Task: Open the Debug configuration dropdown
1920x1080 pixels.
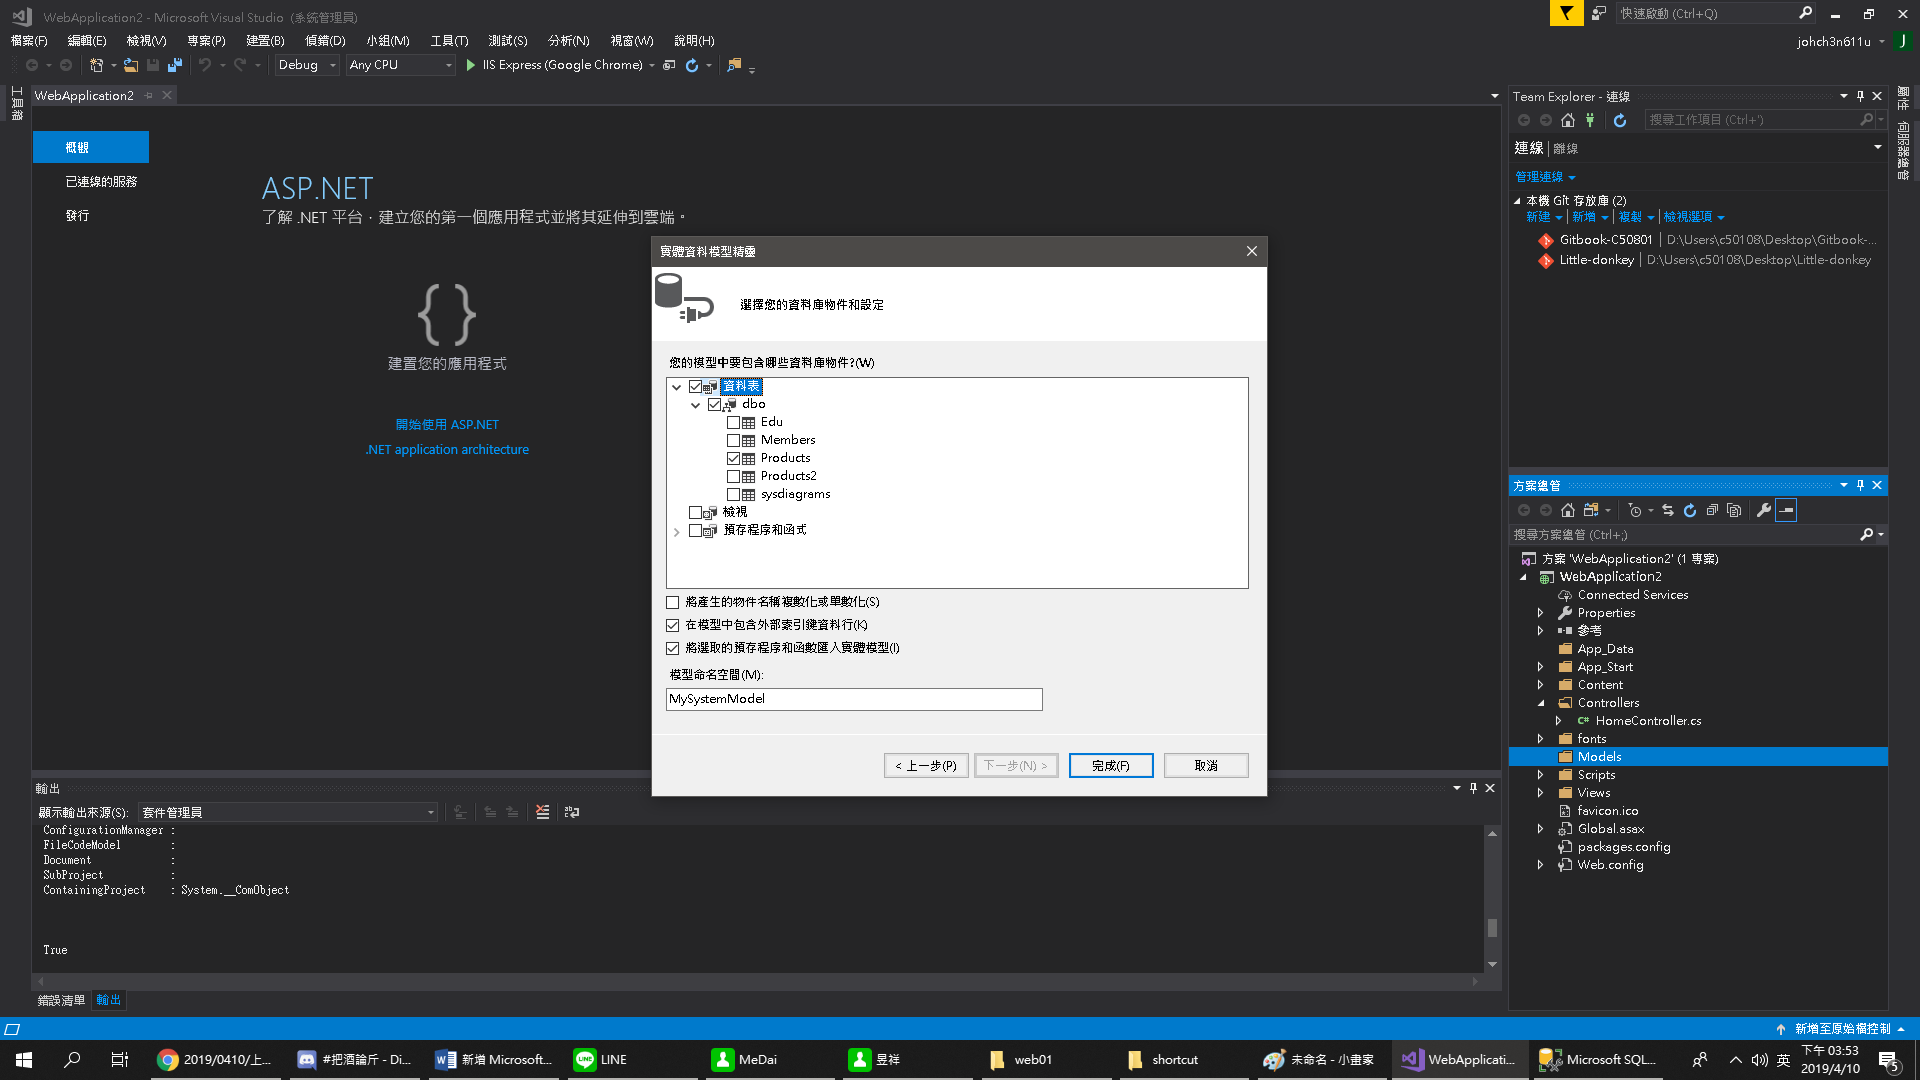Action: (x=307, y=65)
